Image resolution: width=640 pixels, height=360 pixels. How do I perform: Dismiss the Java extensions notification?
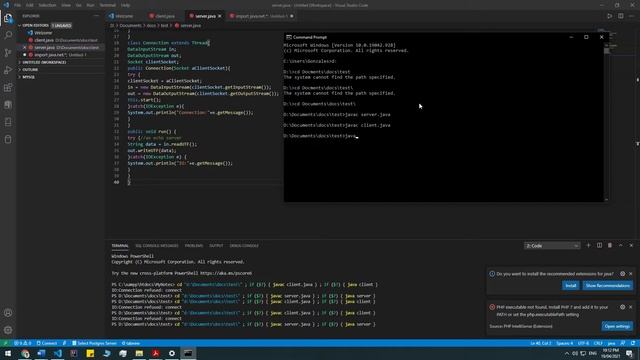pyautogui.click(x=631, y=273)
